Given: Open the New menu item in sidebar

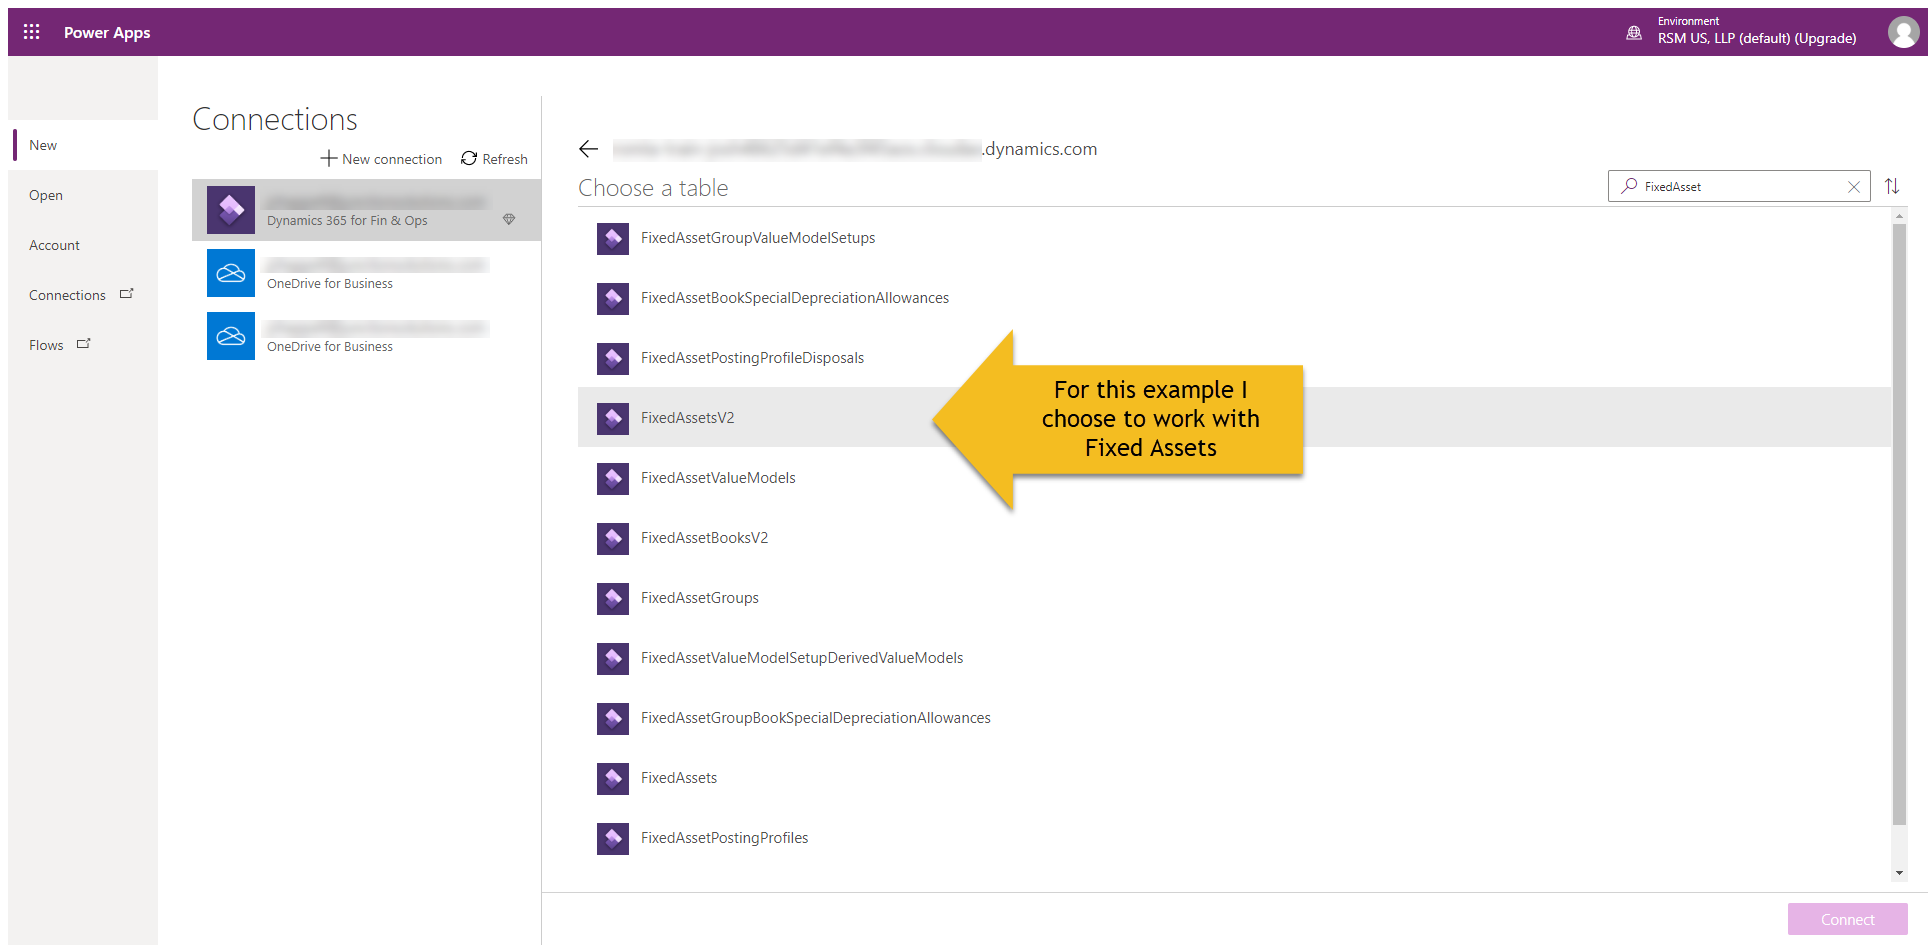Looking at the screenshot, I should click(43, 145).
